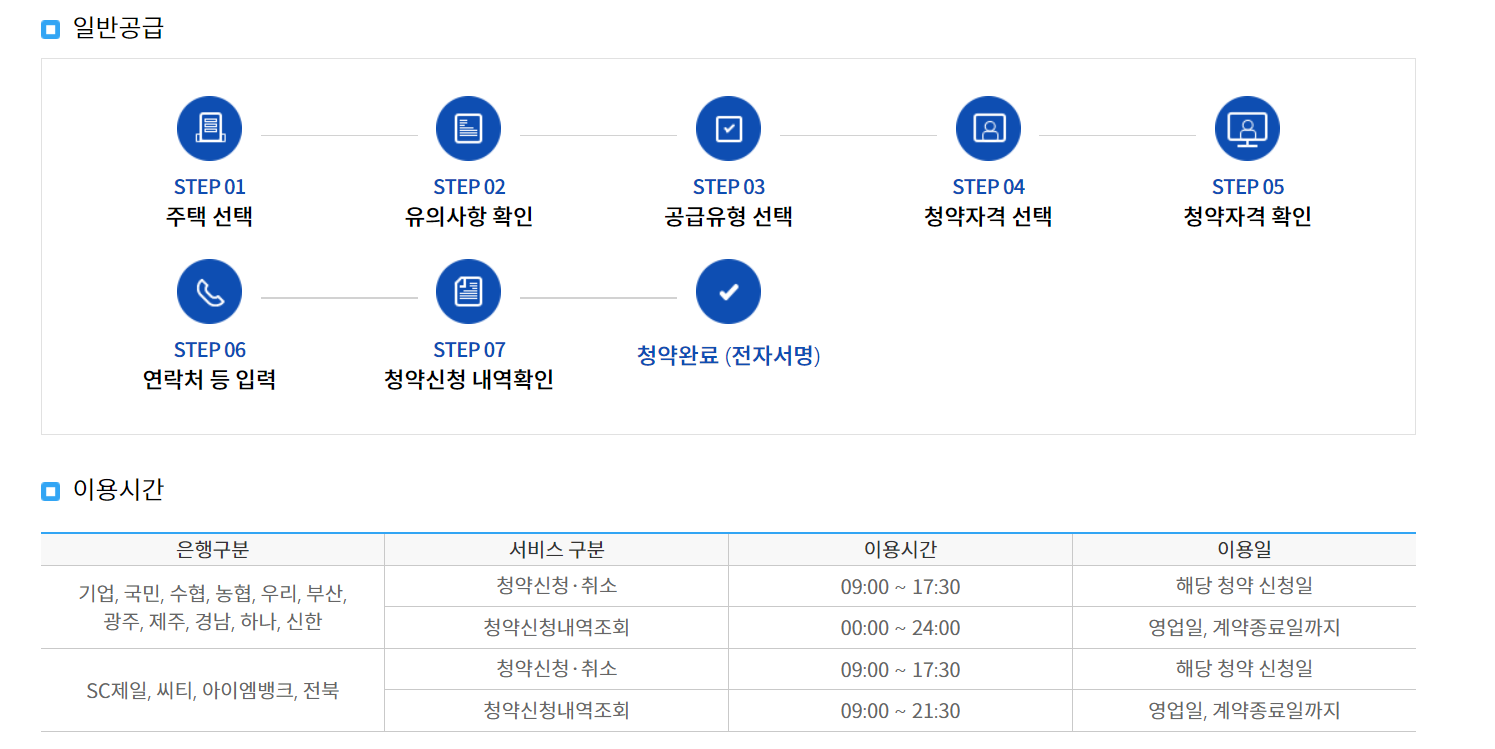
Task: Select the 해당 청약 신청일 cell
Action: pyautogui.click(x=1244, y=586)
